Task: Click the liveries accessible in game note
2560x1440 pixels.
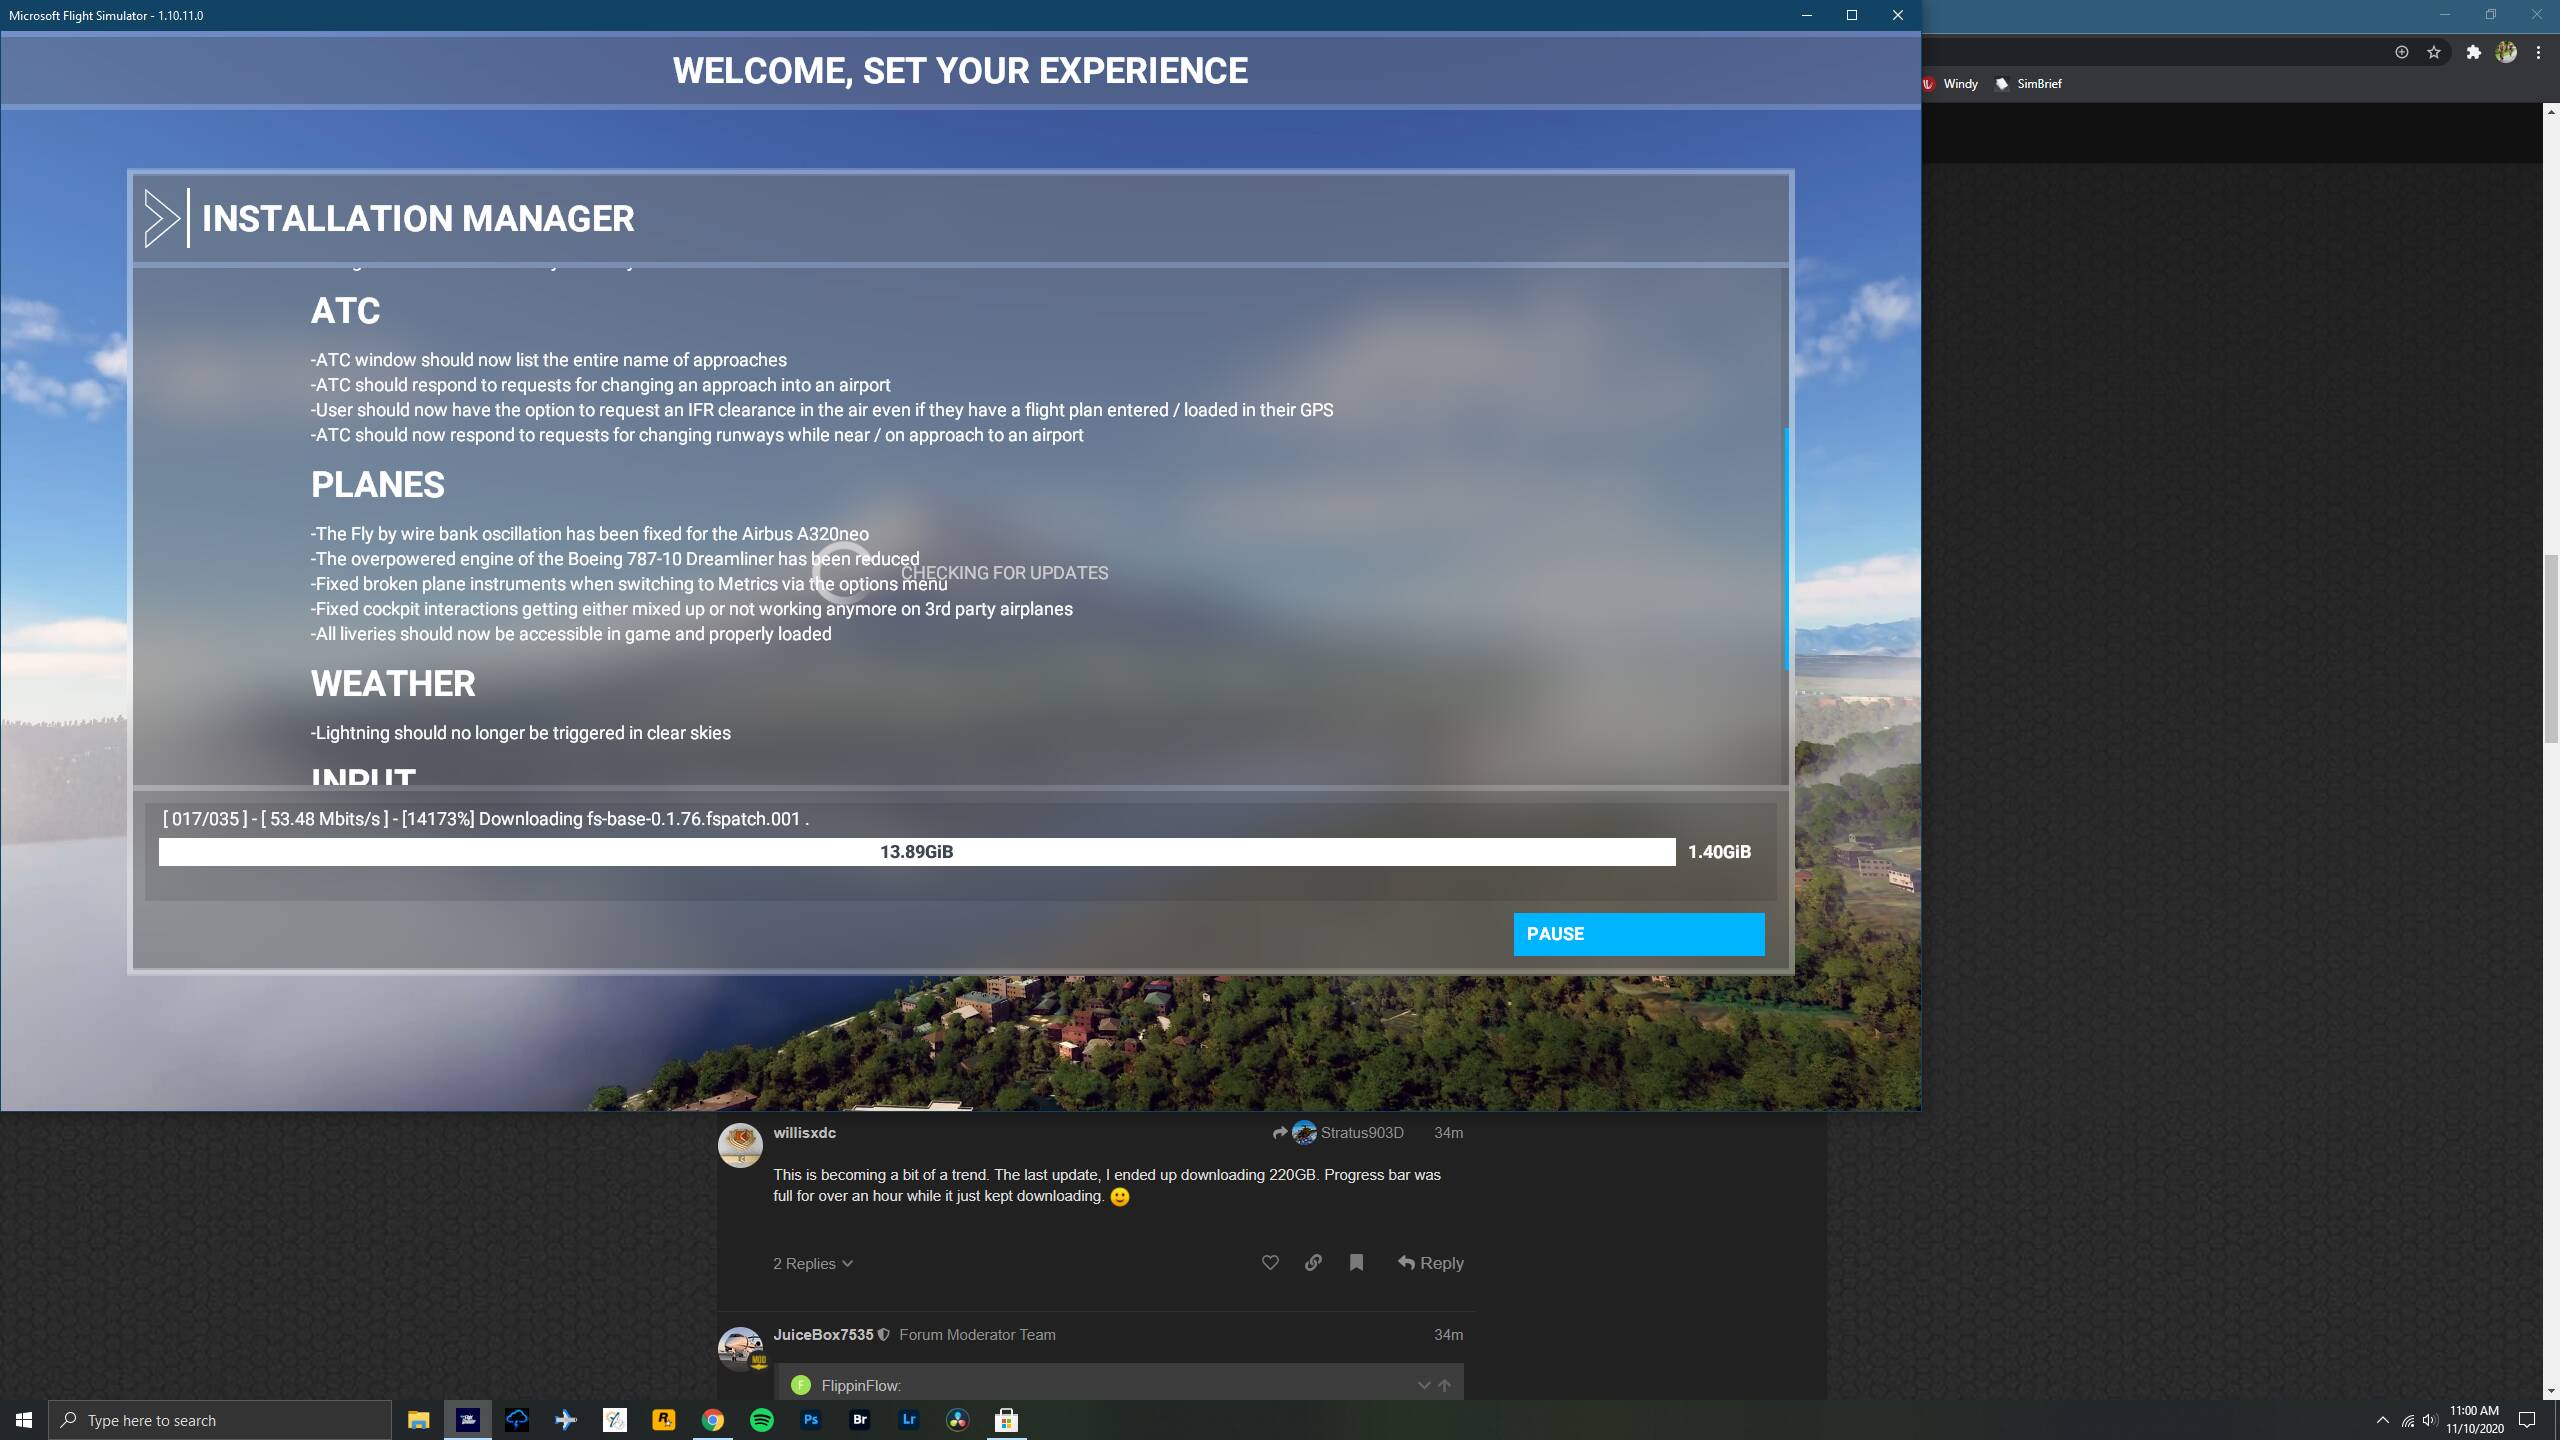Action: pos(571,634)
